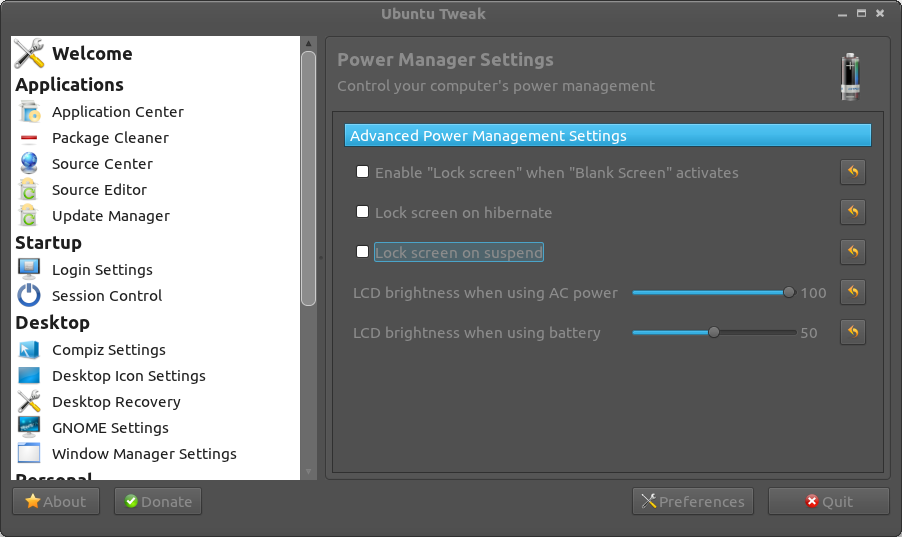
Task: Click the Applications category heading
Action: point(69,85)
